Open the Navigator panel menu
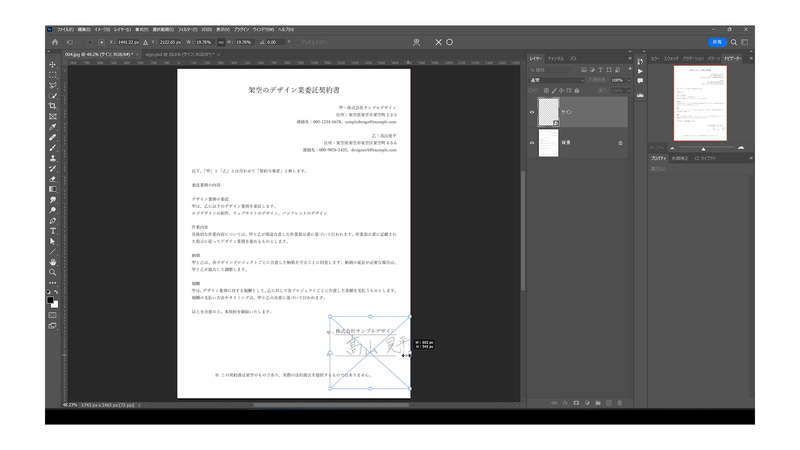The image size is (800, 450). [751, 58]
